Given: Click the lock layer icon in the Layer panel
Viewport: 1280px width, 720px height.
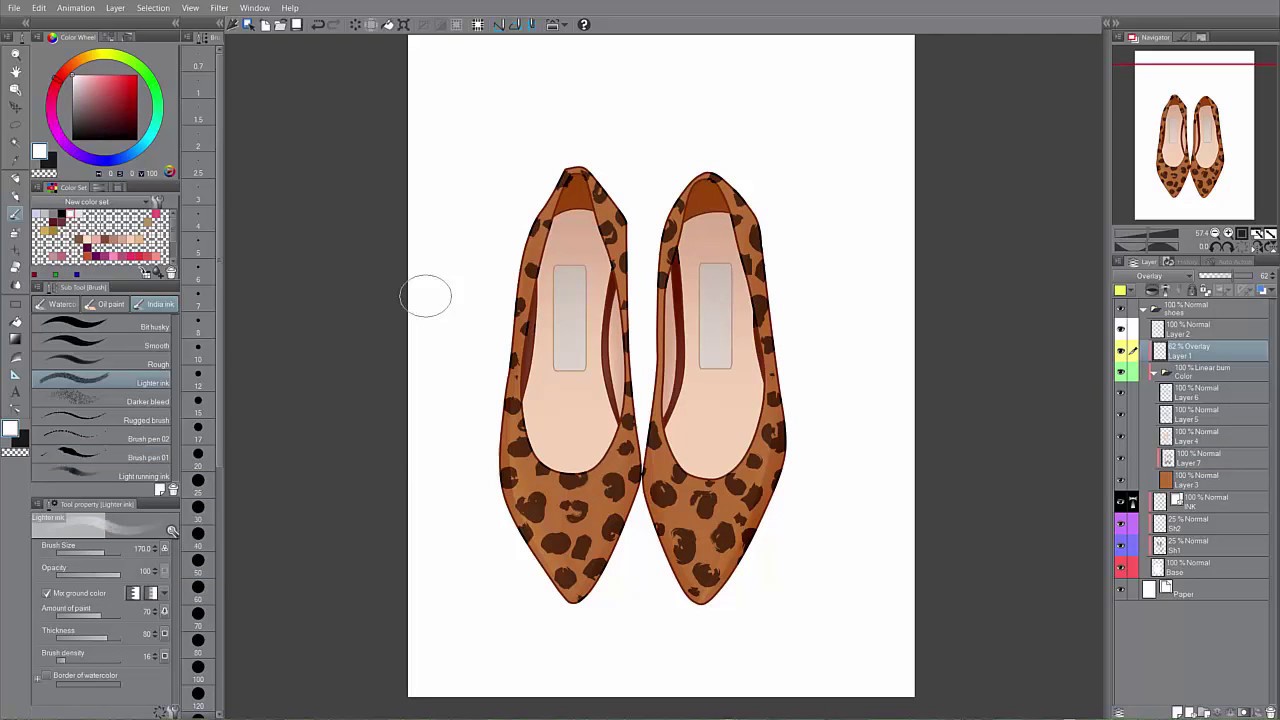Looking at the screenshot, I should click(1191, 290).
